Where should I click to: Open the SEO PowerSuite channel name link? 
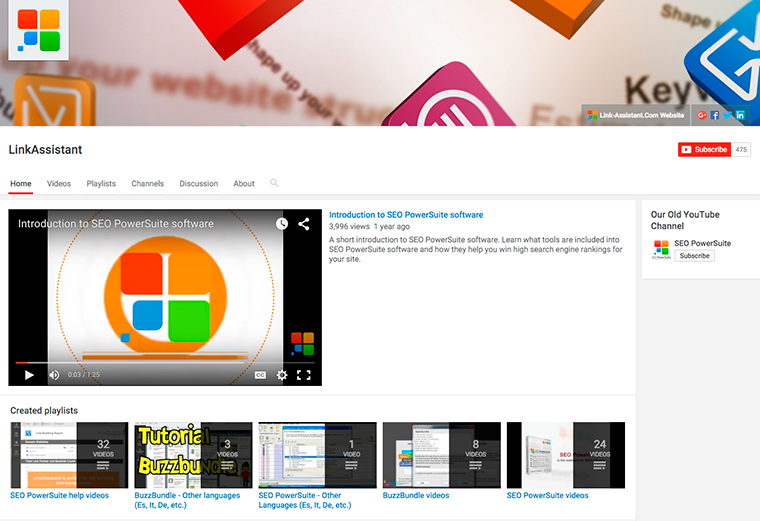pyautogui.click(x=703, y=243)
